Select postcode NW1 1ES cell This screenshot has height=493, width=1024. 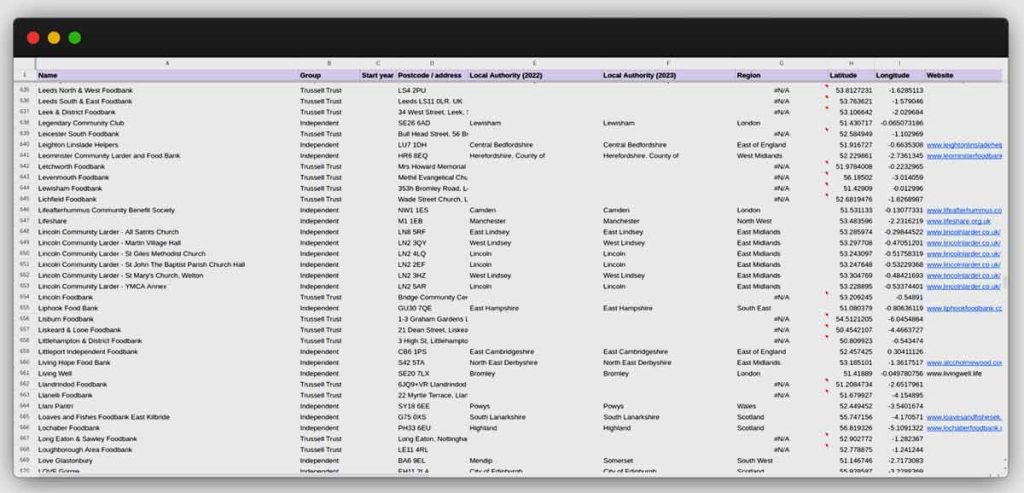tap(432, 210)
